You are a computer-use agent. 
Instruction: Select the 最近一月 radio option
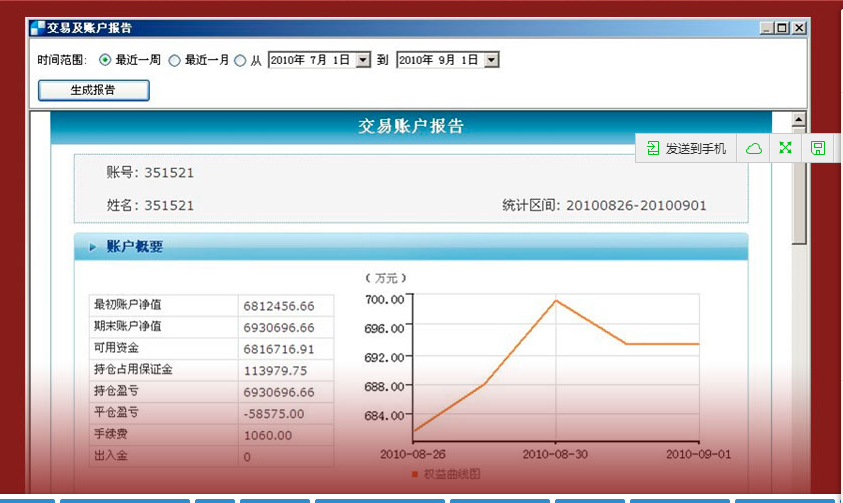coord(174,60)
